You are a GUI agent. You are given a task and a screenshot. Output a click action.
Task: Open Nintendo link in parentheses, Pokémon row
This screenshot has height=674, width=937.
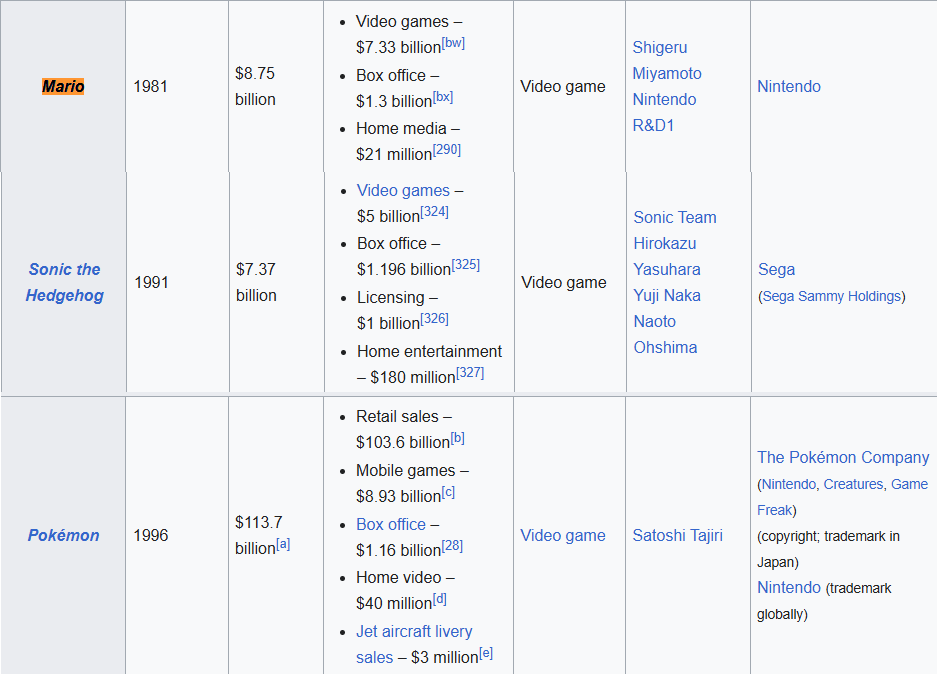click(789, 484)
